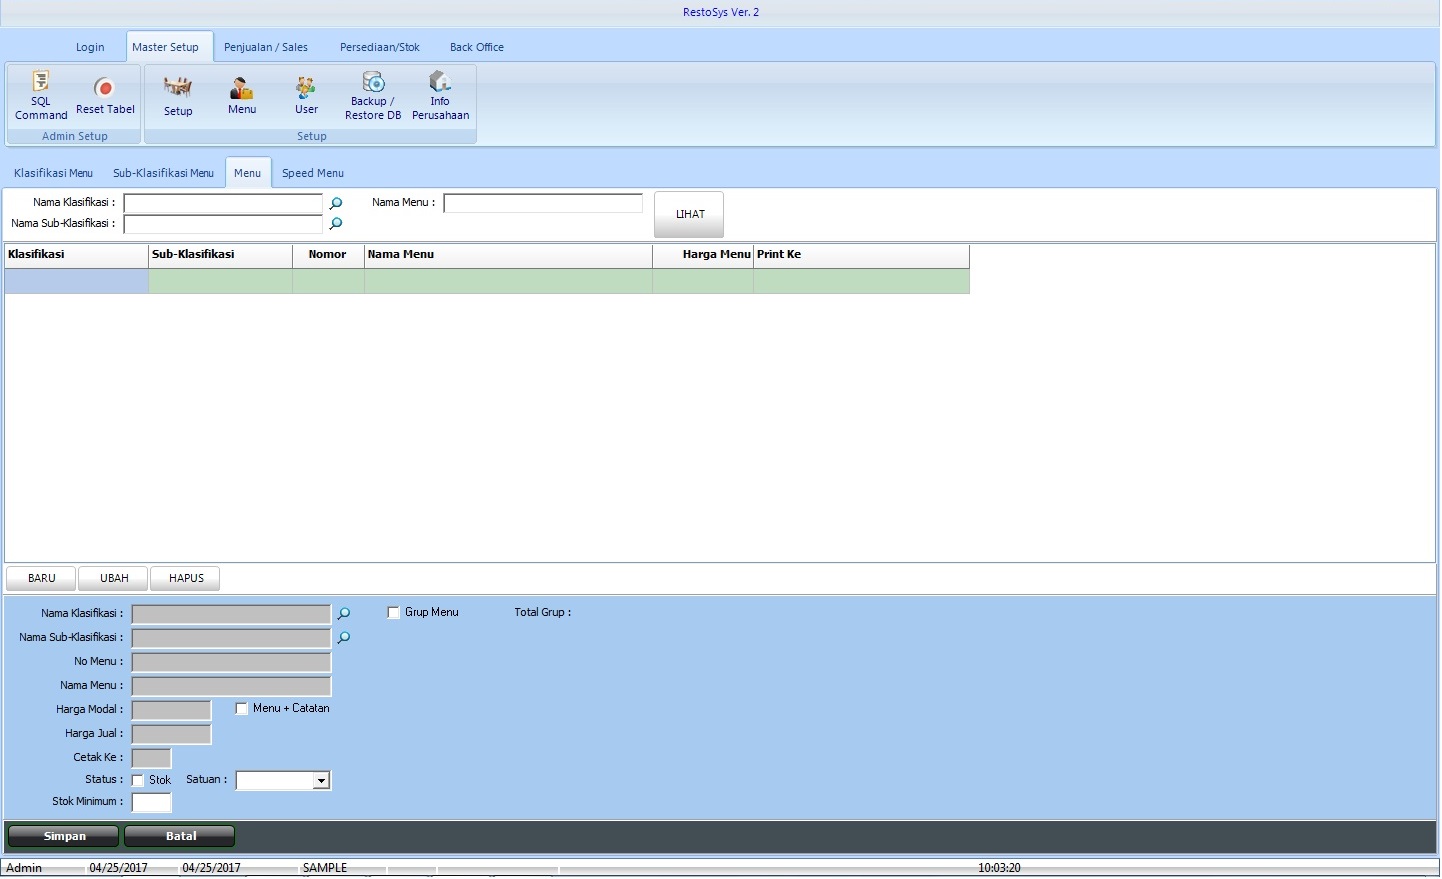Image resolution: width=1442 pixels, height=879 pixels.
Task: Switch to the Penjualan / Sales tab
Action: (x=266, y=47)
